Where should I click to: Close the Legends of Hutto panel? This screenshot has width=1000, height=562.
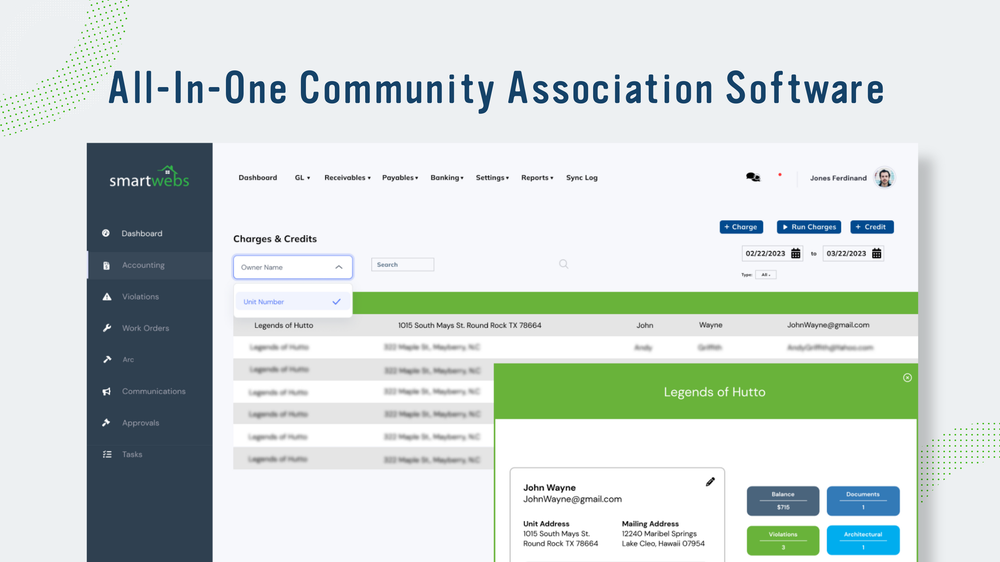point(907,378)
